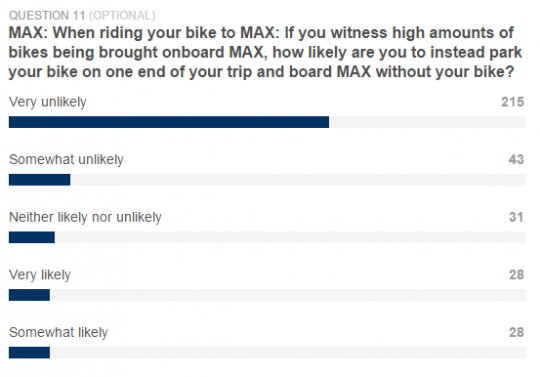Click the '(OPTIONAL)' tag in heading

122,15
